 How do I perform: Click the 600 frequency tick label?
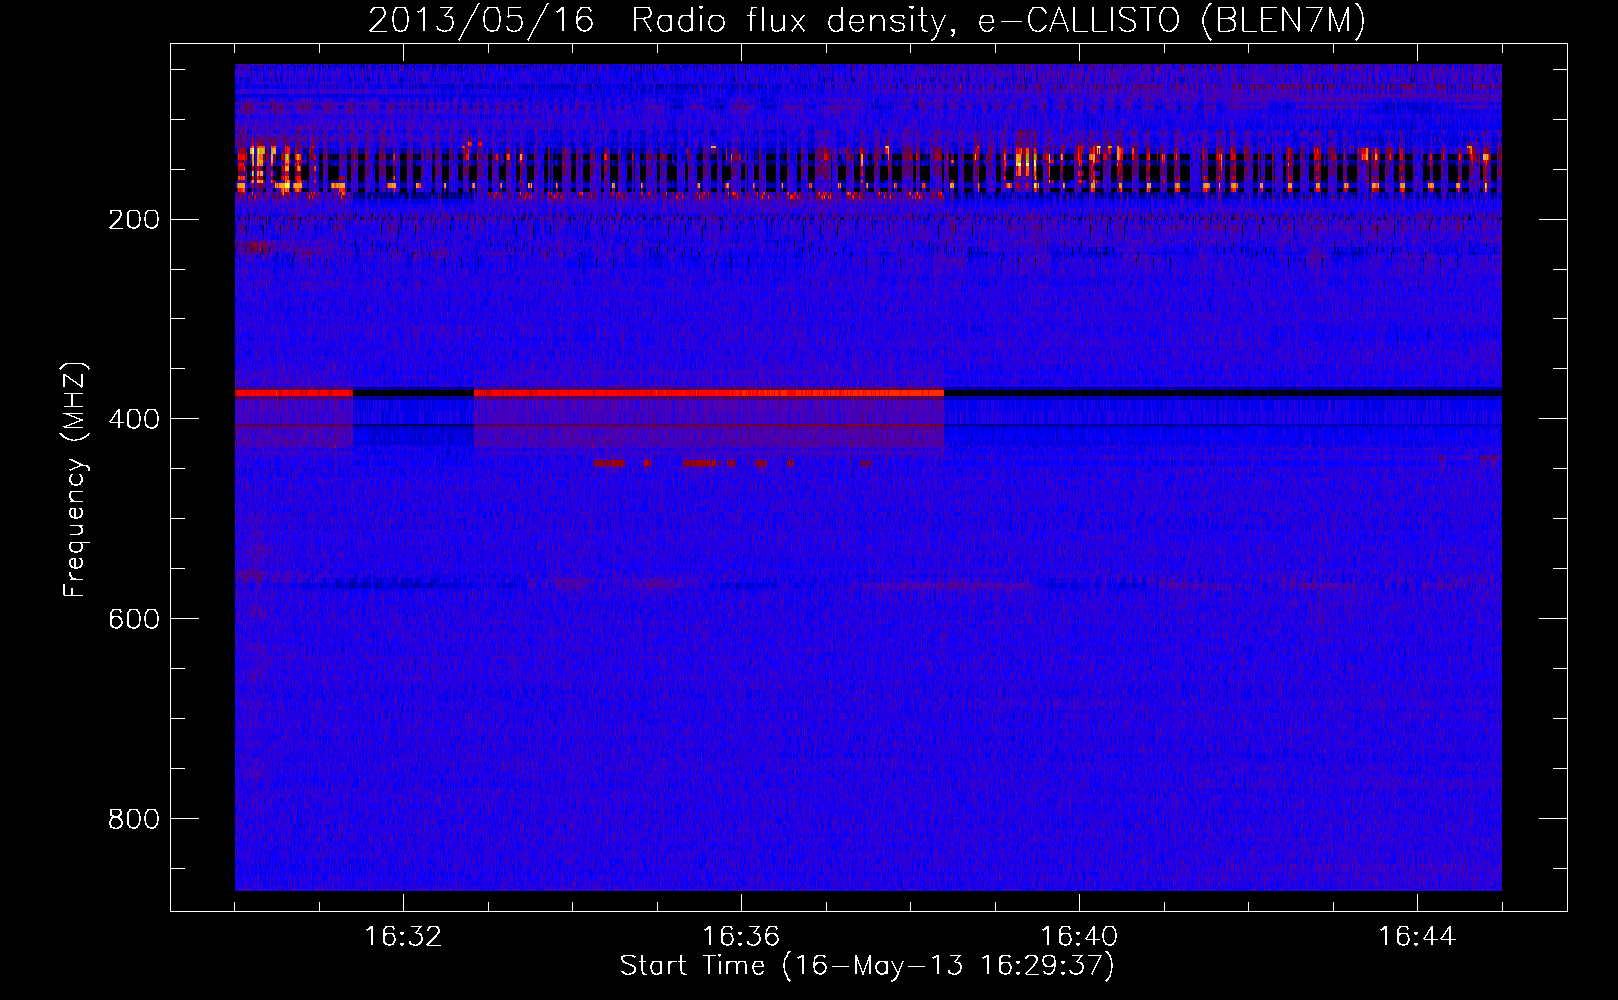(134, 619)
